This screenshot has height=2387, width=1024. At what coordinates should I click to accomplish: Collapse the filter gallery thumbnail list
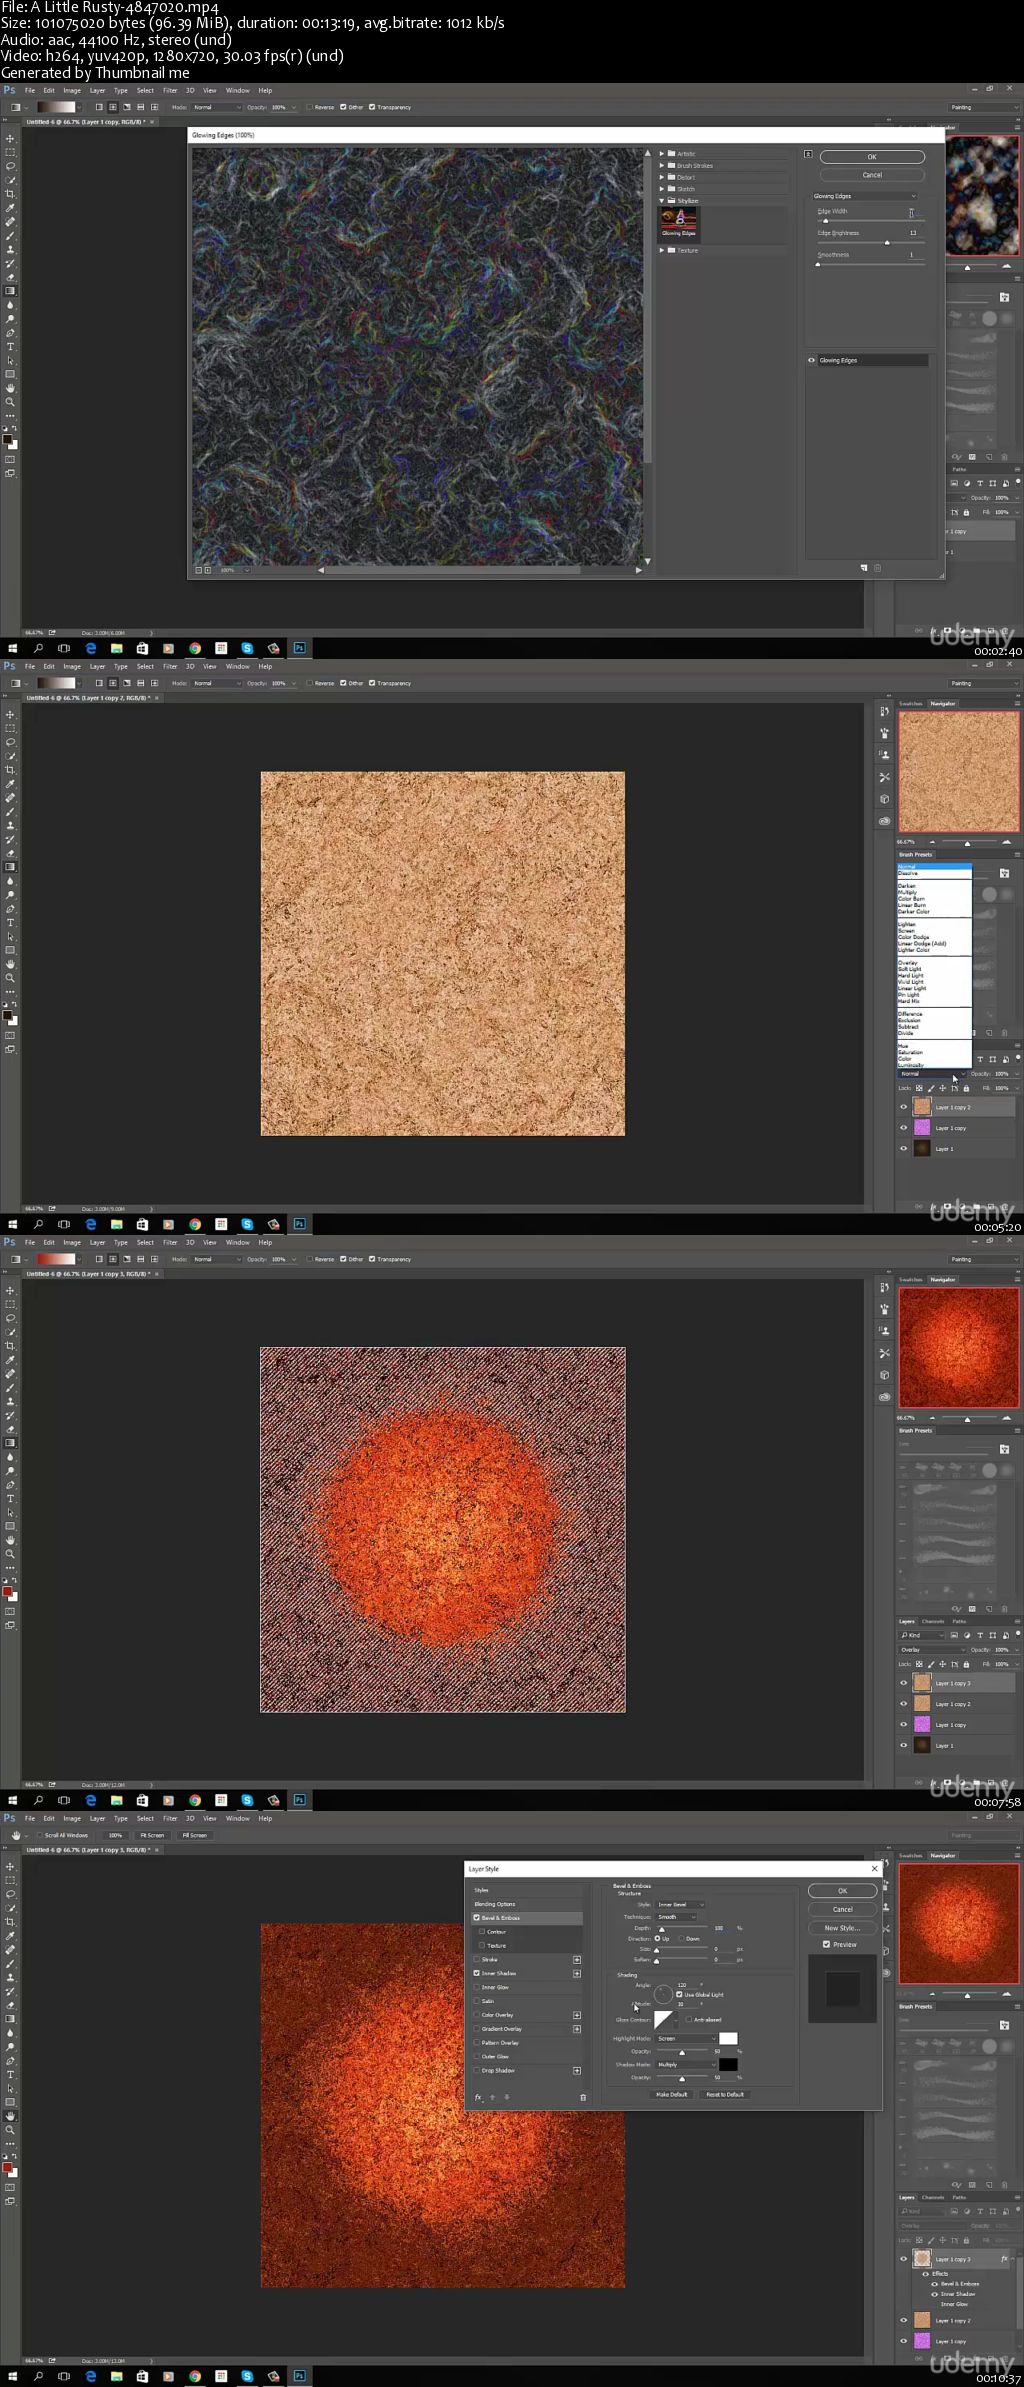808,154
